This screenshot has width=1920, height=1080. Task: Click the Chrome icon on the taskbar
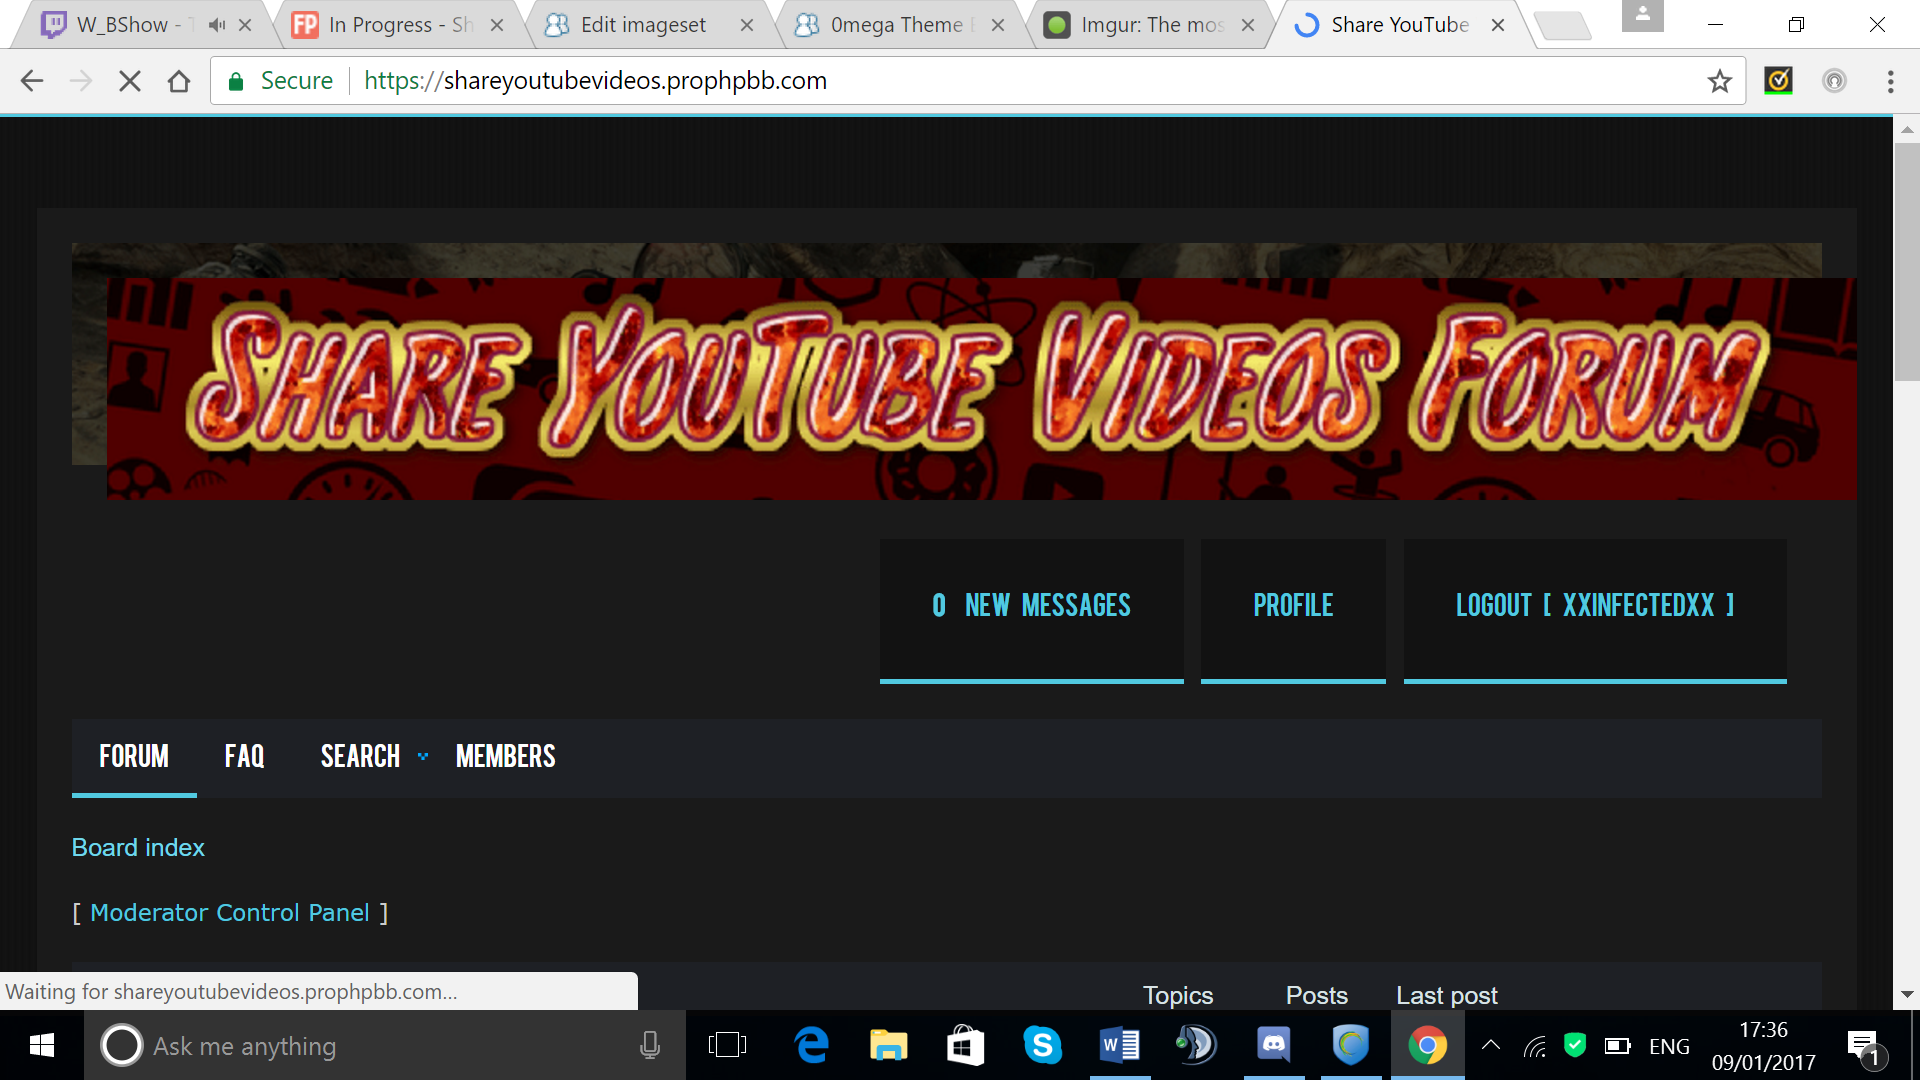coord(1428,1045)
